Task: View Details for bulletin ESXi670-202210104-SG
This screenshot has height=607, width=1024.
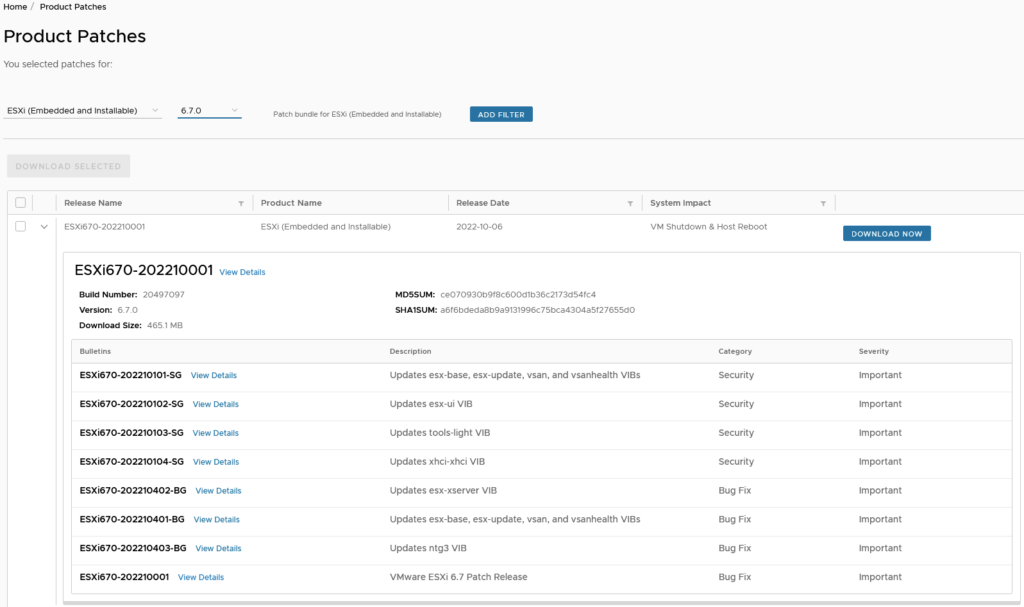Action: click(x=216, y=461)
